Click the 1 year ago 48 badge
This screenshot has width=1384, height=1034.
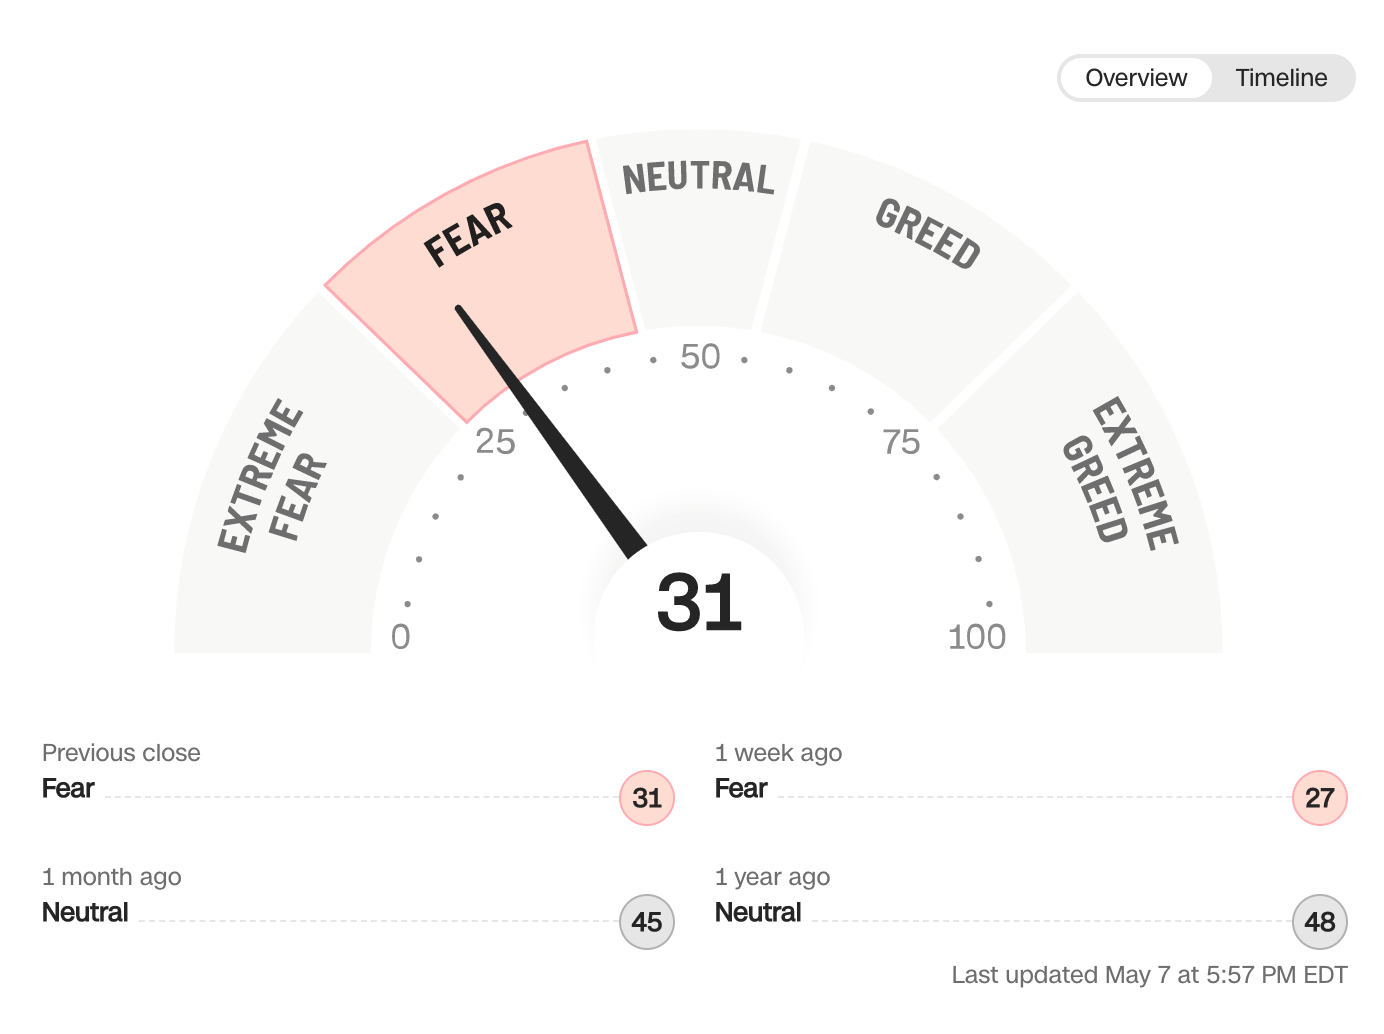click(x=1320, y=922)
